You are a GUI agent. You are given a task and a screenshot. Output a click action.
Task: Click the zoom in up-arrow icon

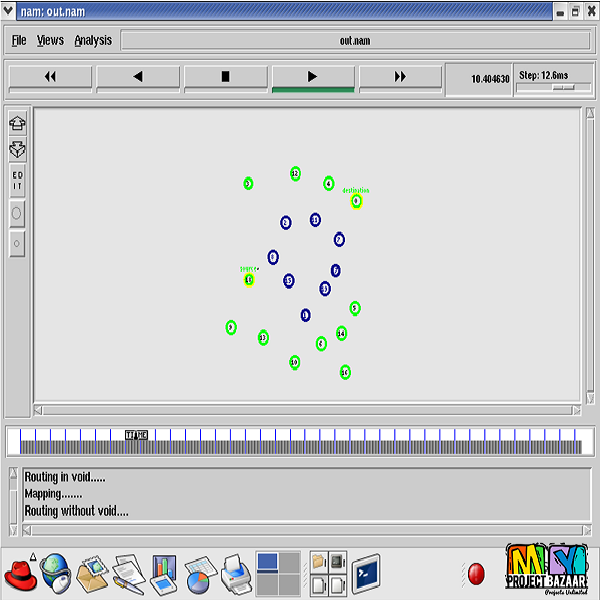click(17, 123)
